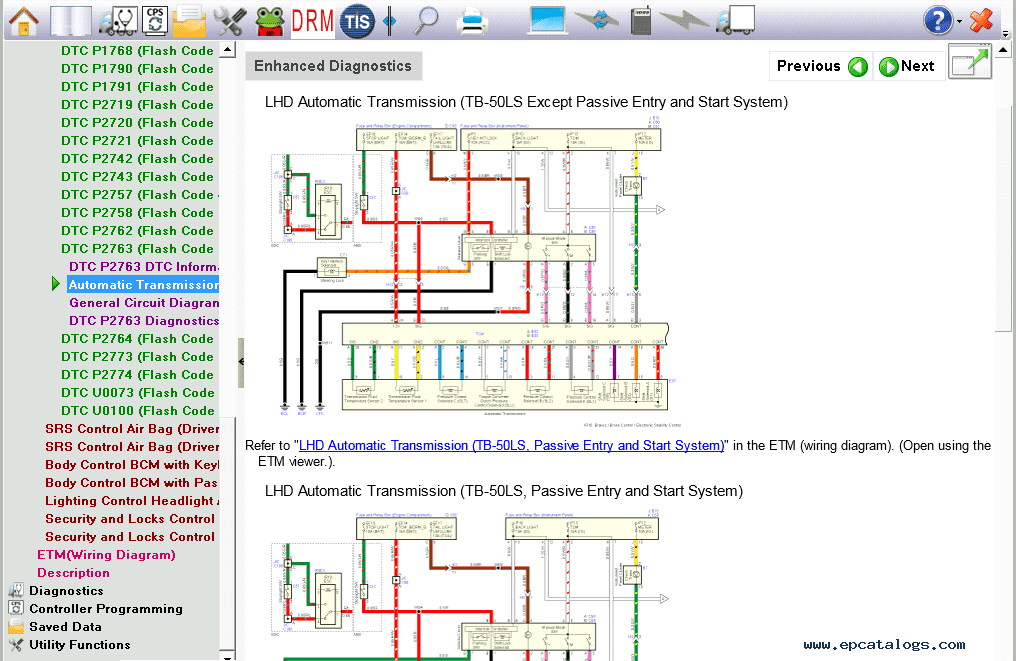Screen dimensions: 1016x661
Task: Launch the TIS blue circle icon
Action: (357, 21)
